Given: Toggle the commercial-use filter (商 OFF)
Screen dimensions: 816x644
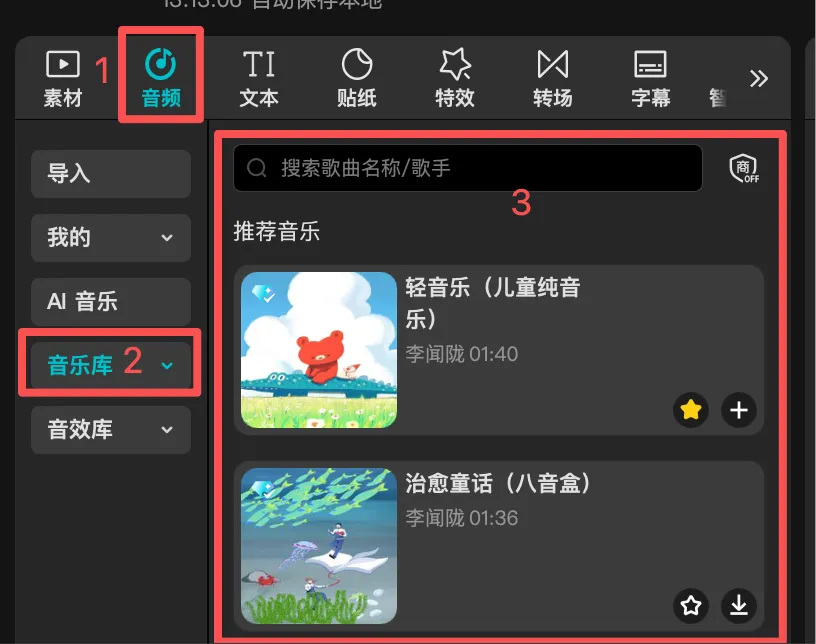Looking at the screenshot, I should (744, 168).
